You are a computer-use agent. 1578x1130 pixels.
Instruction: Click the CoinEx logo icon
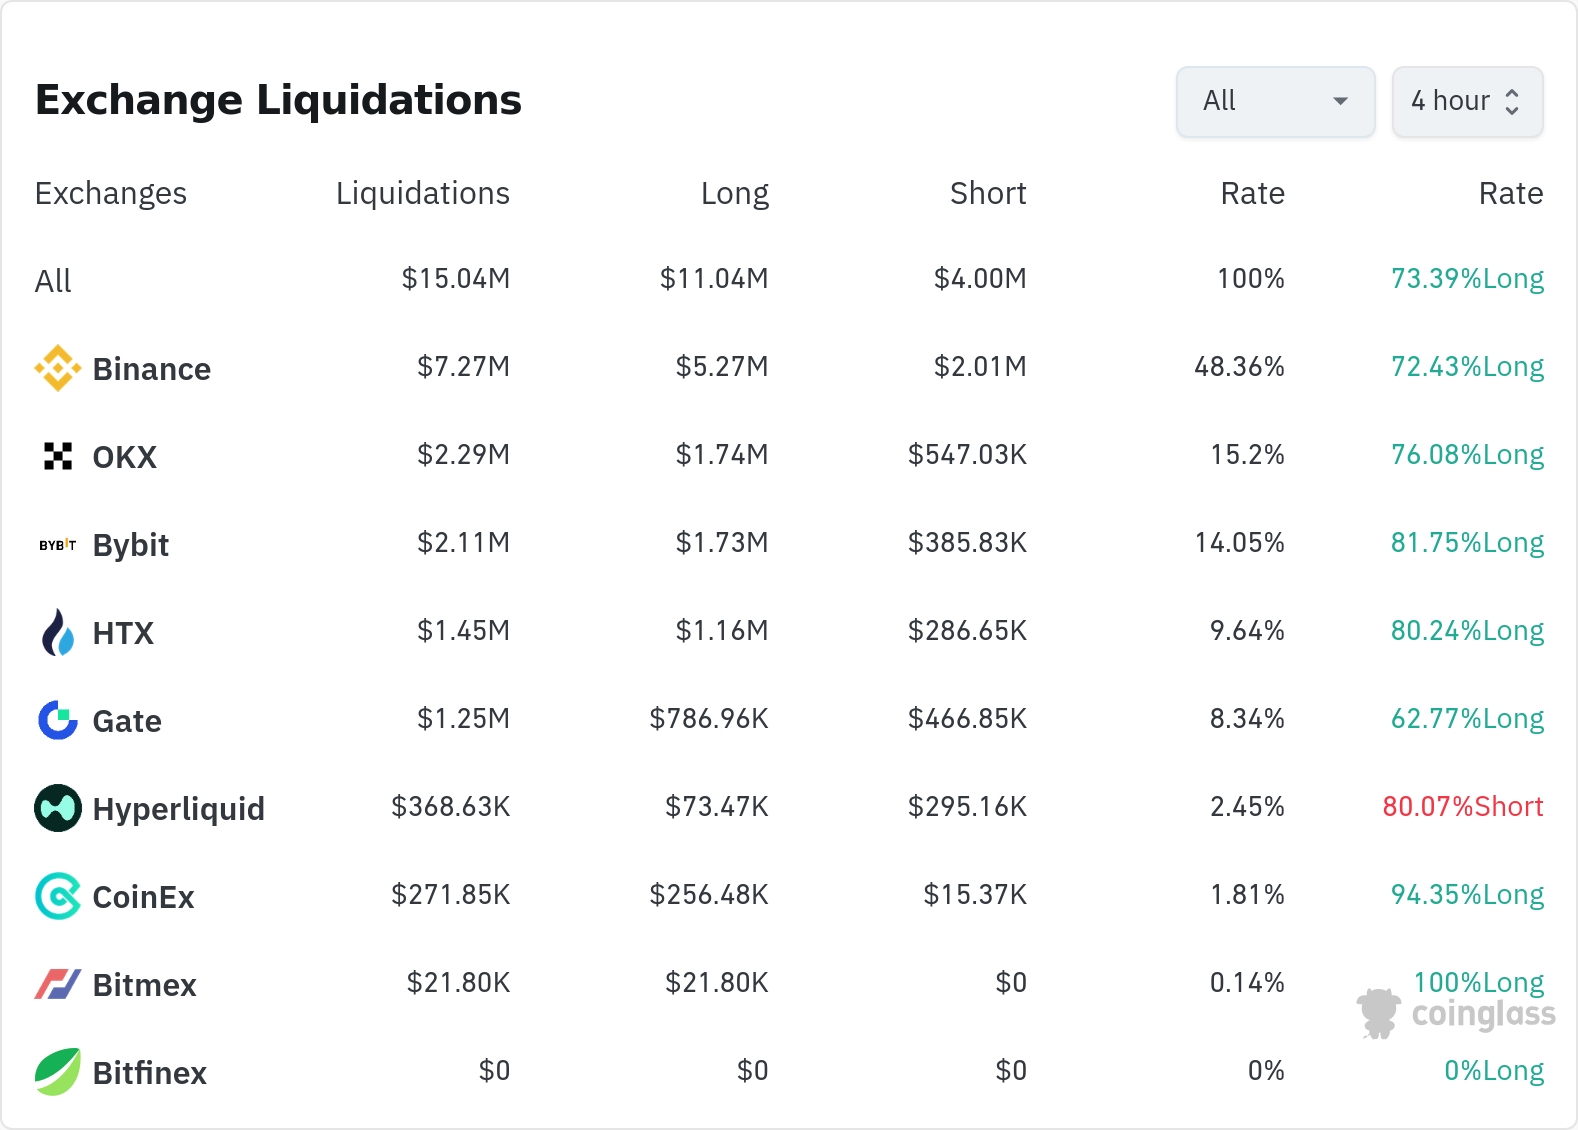tap(58, 896)
